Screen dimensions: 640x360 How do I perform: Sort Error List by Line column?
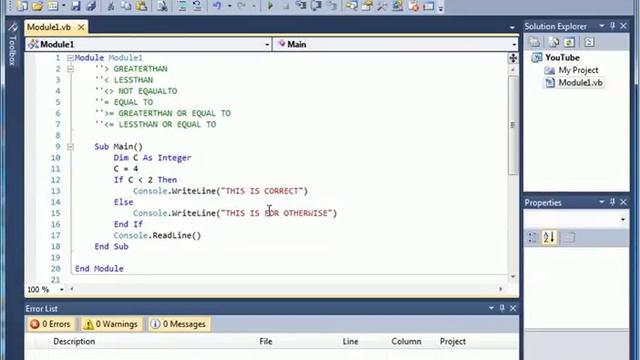coord(350,341)
